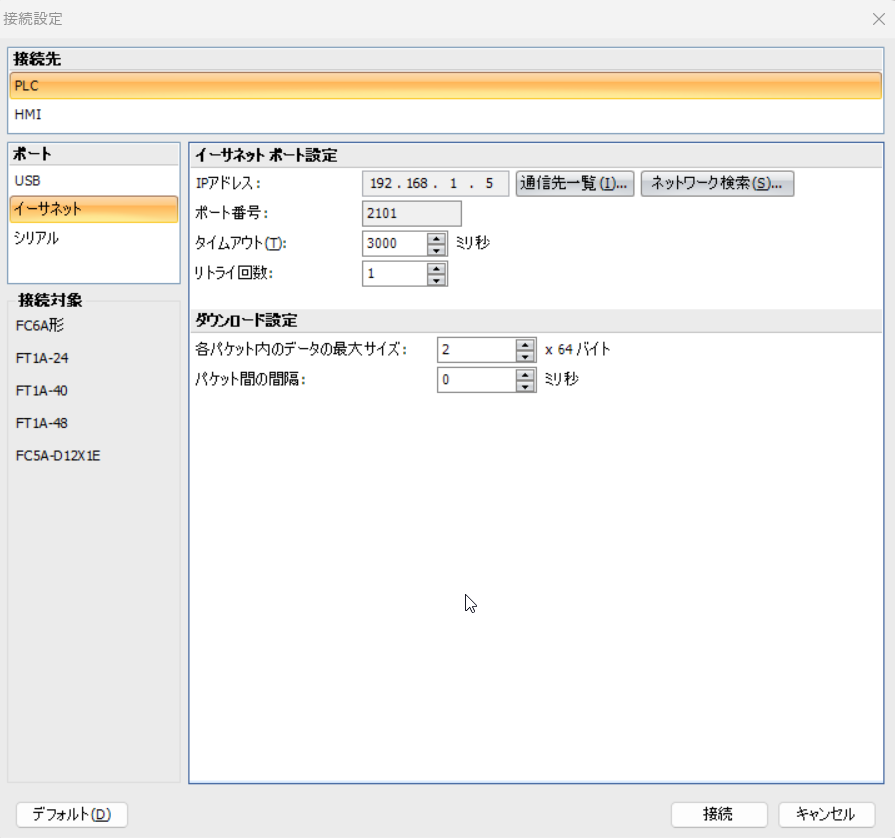Decrease the packet interval with down arrow

pyautogui.click(x=525, y=386)
